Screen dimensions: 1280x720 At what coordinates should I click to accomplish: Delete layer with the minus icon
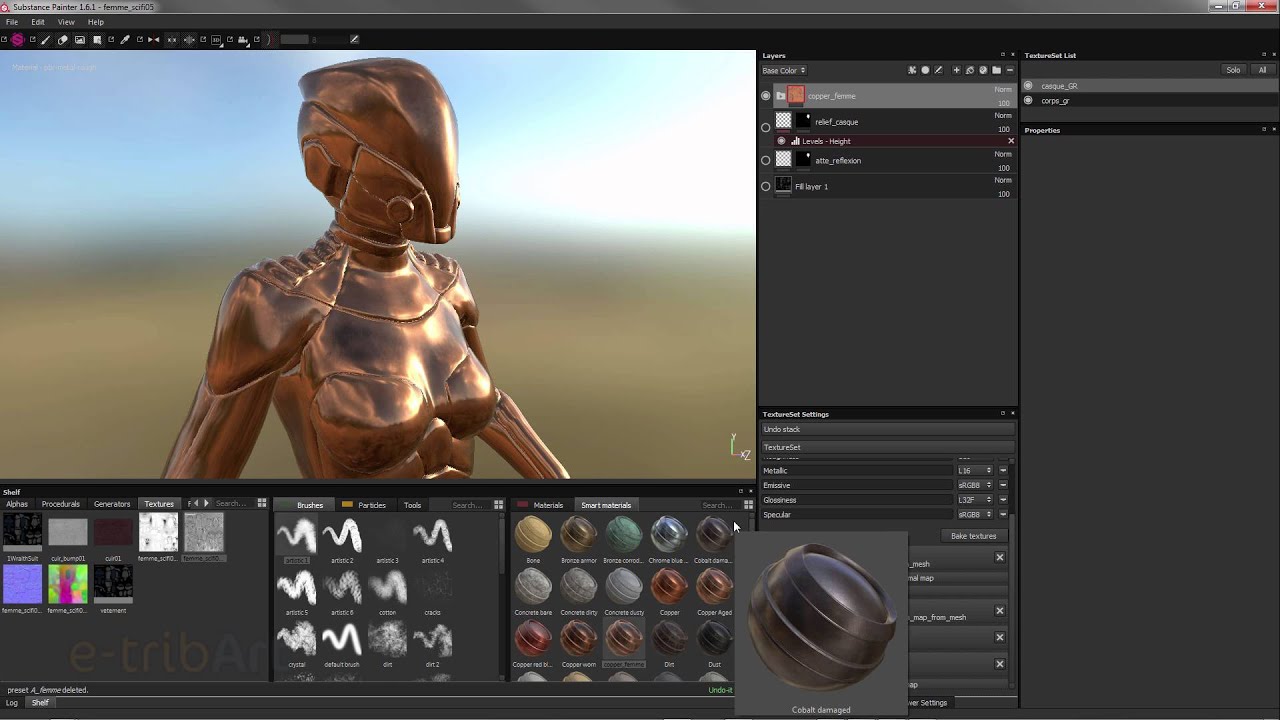(x=1010, y=70)
